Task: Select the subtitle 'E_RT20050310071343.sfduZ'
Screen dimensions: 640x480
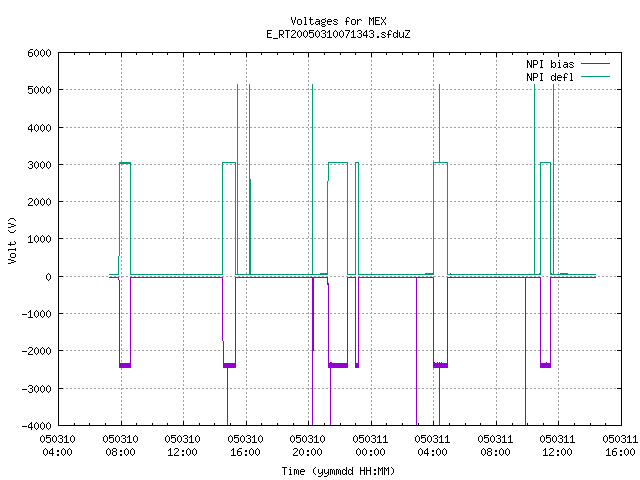Action: point(338,34)
